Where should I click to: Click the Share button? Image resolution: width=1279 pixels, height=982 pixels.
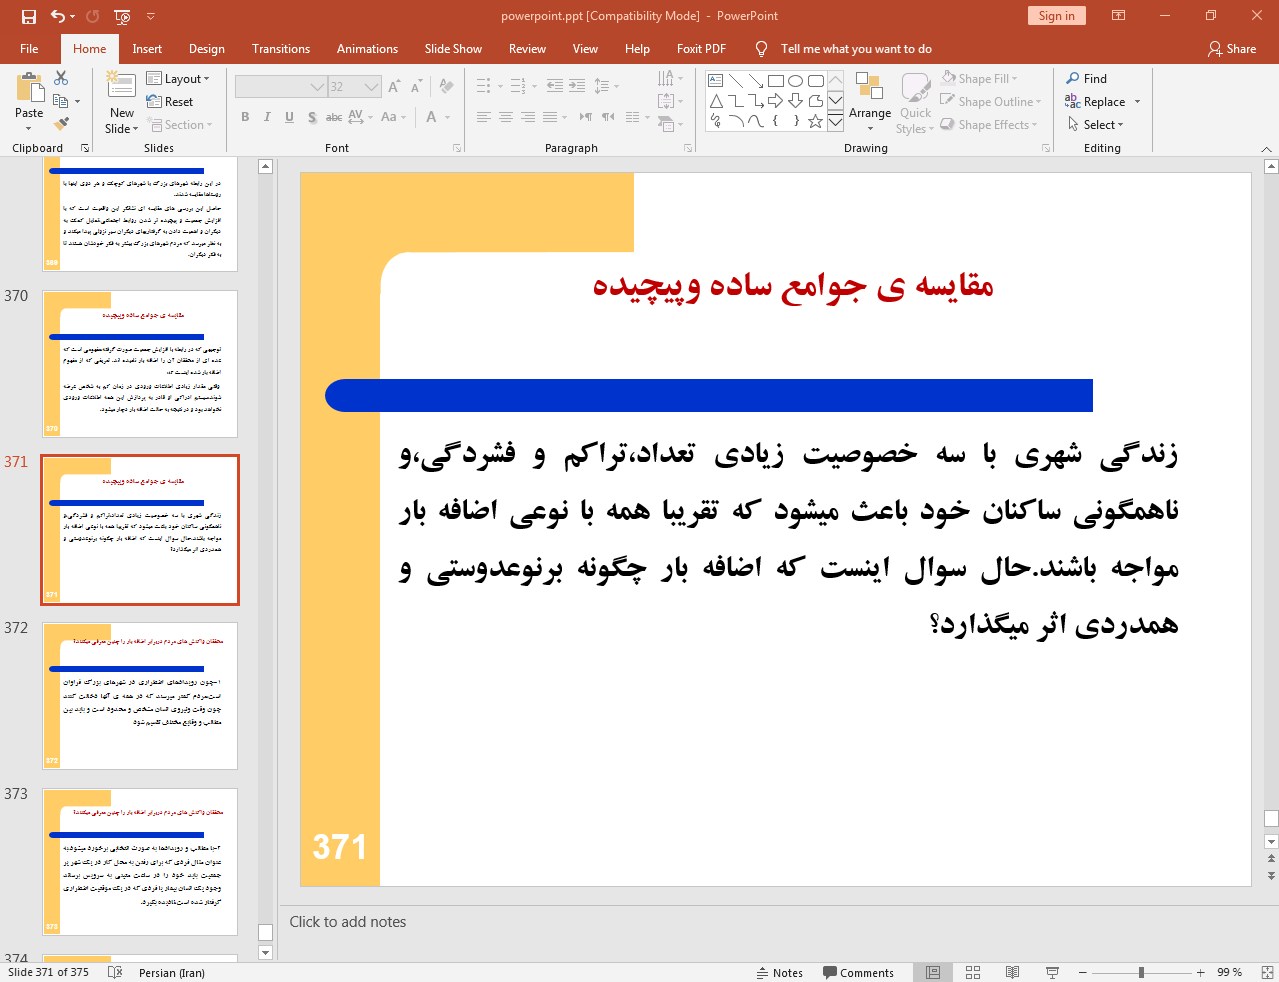click(x=1232, y=49)
